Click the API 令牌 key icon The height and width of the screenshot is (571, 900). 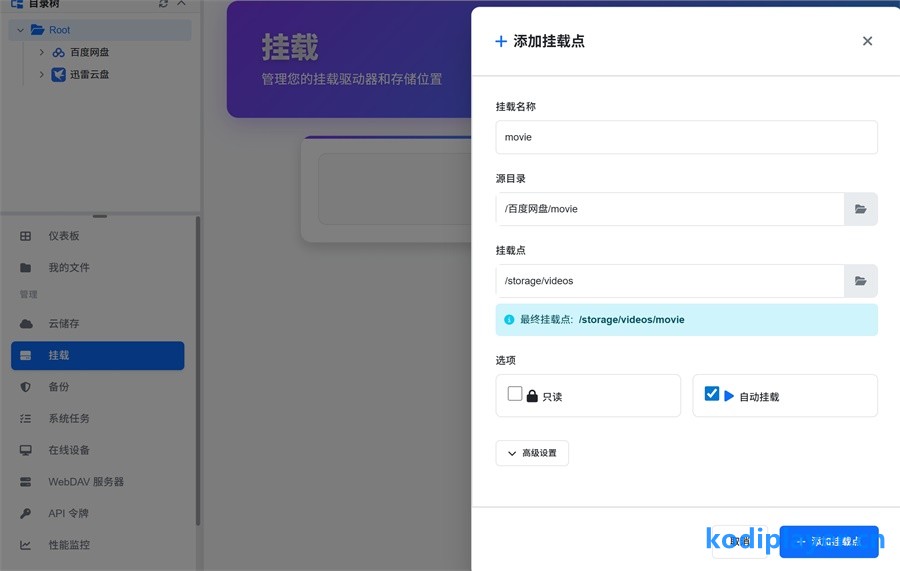pyautogui.click(x=26, y=514)
